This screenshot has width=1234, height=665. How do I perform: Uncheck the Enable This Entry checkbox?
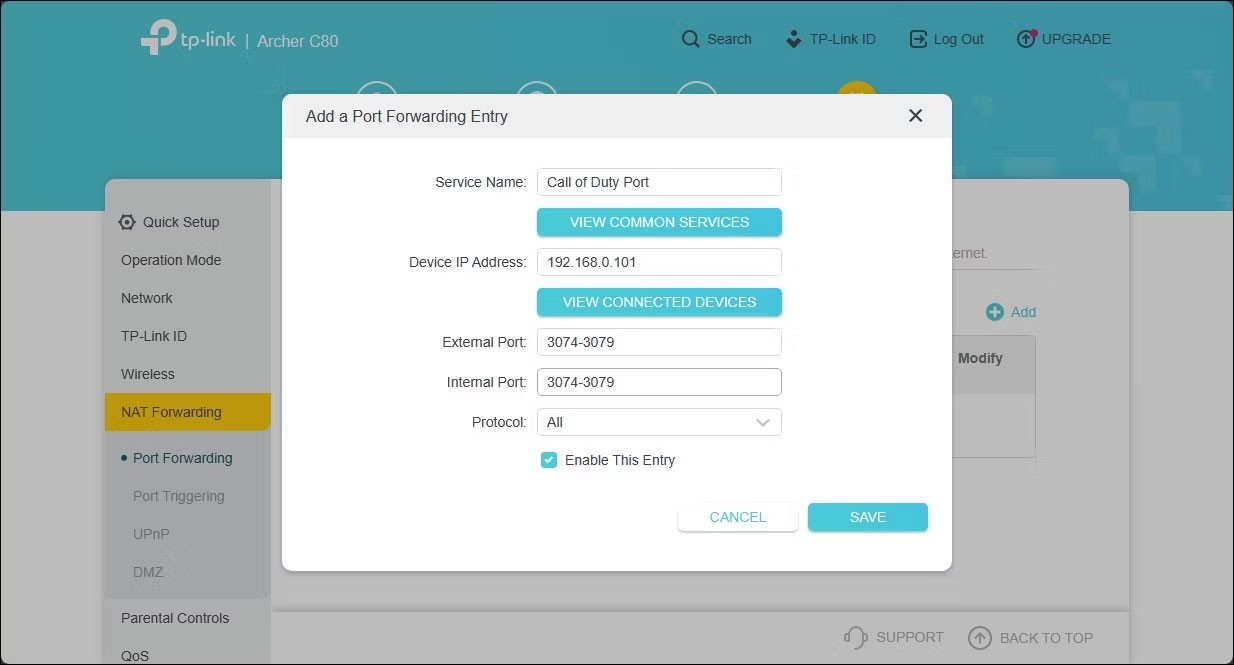click(x=549, y=460)
